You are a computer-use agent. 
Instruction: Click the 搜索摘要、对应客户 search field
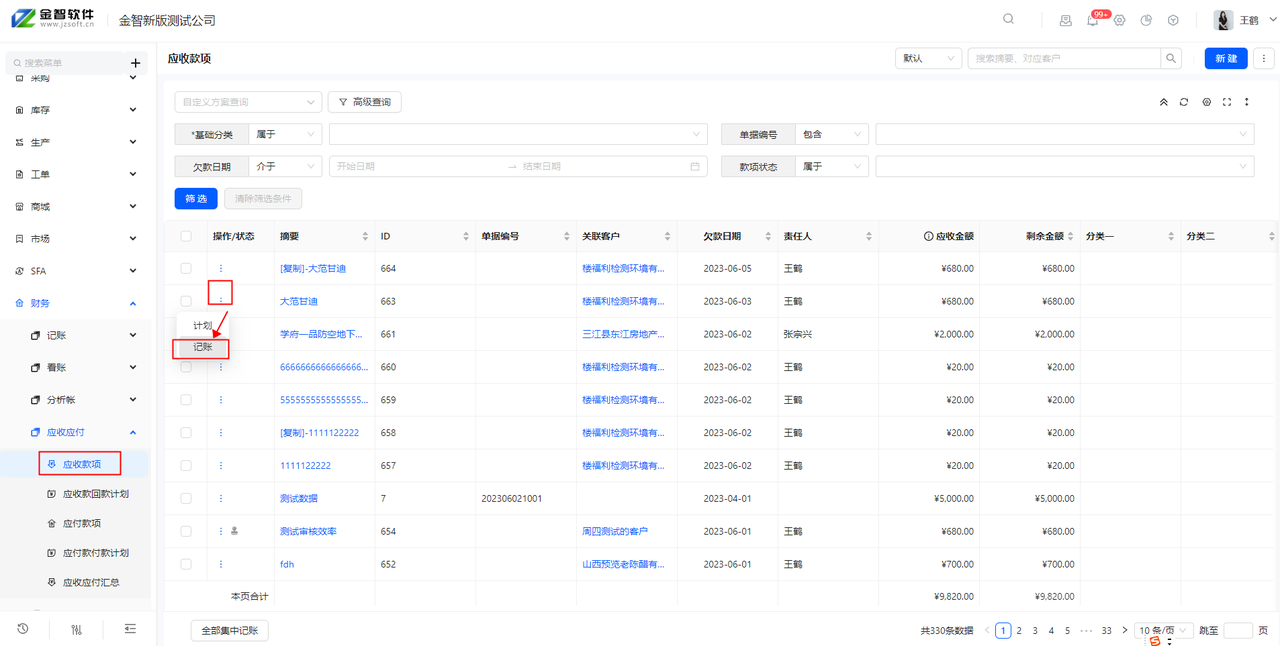pyautogui.click(x=1064, y=59)
